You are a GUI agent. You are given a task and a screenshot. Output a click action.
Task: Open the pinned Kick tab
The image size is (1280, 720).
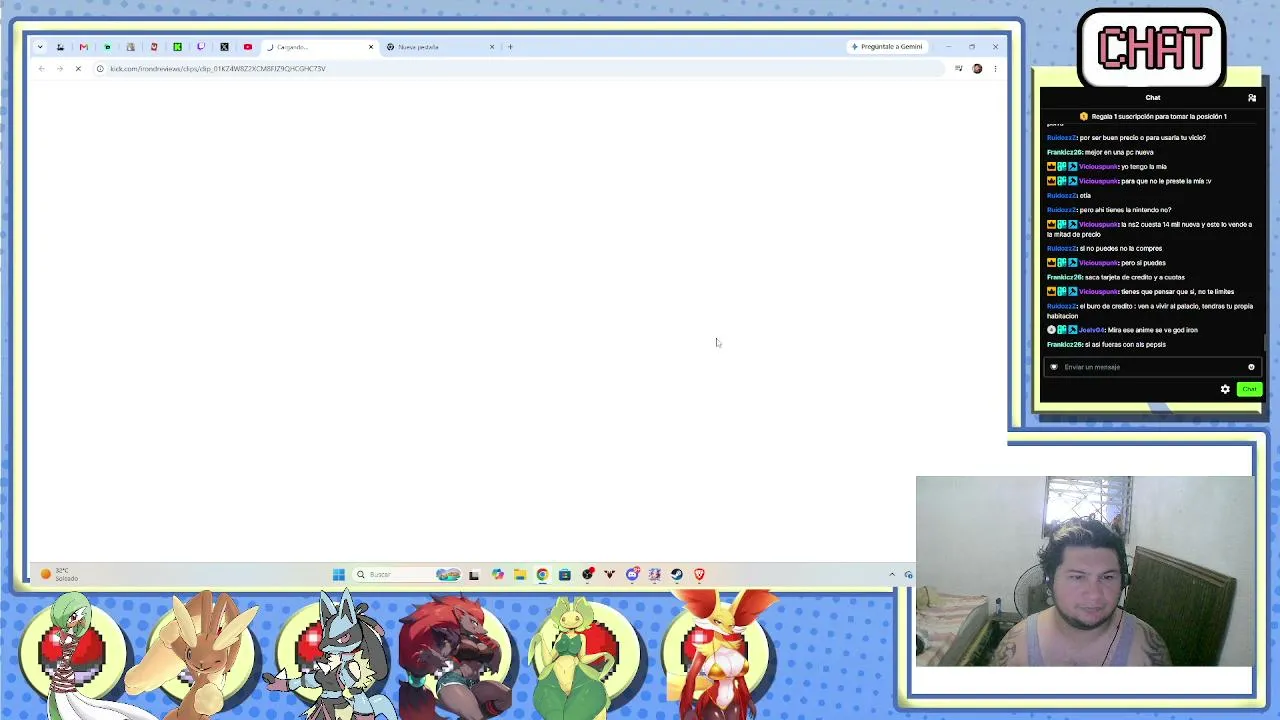coord(177,47)
